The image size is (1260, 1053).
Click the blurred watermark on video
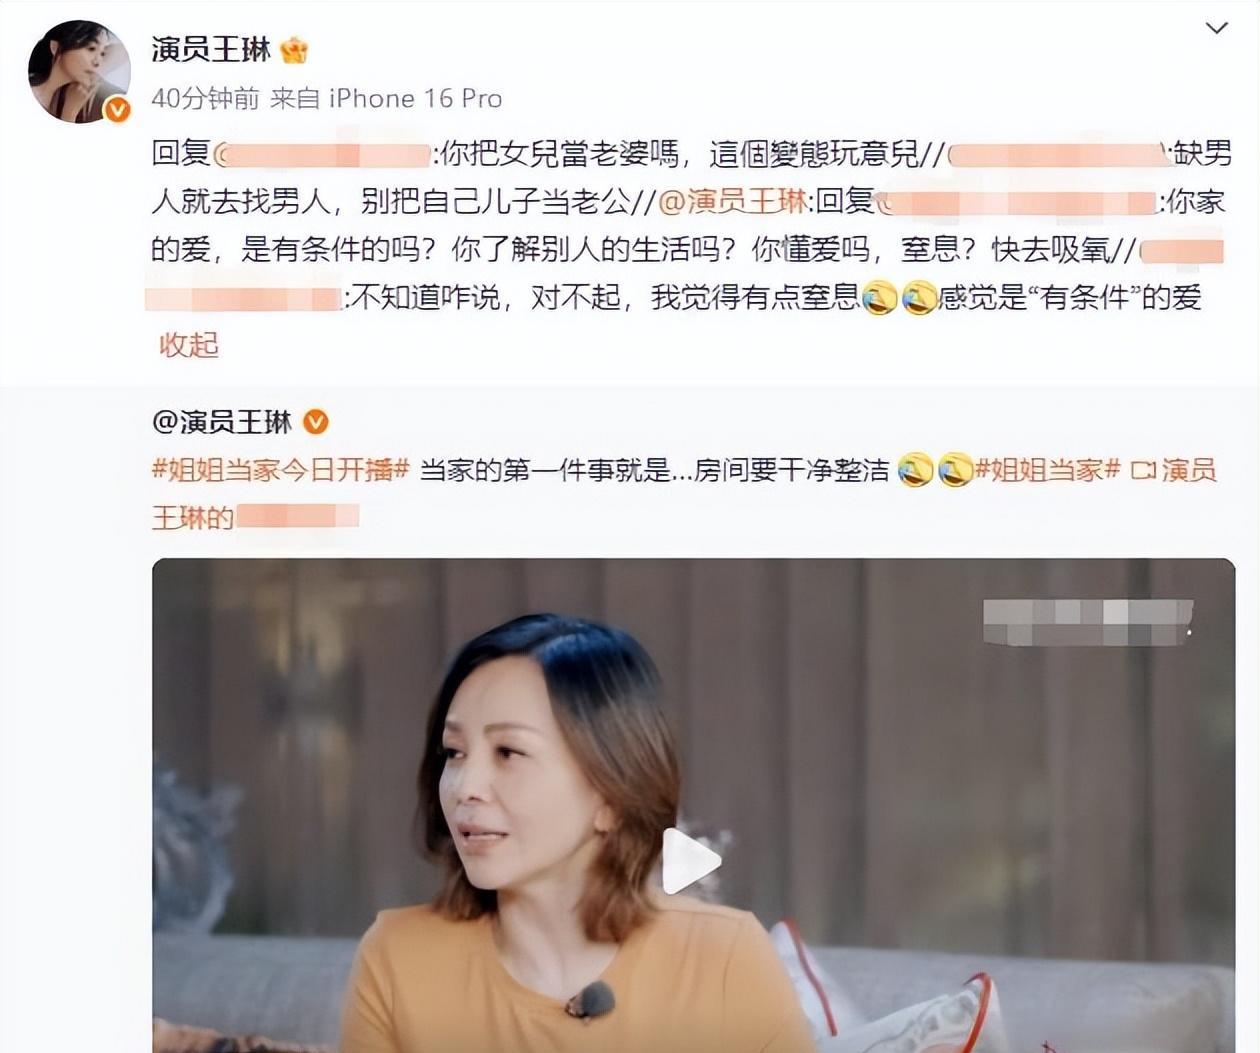coord(1088,621)
